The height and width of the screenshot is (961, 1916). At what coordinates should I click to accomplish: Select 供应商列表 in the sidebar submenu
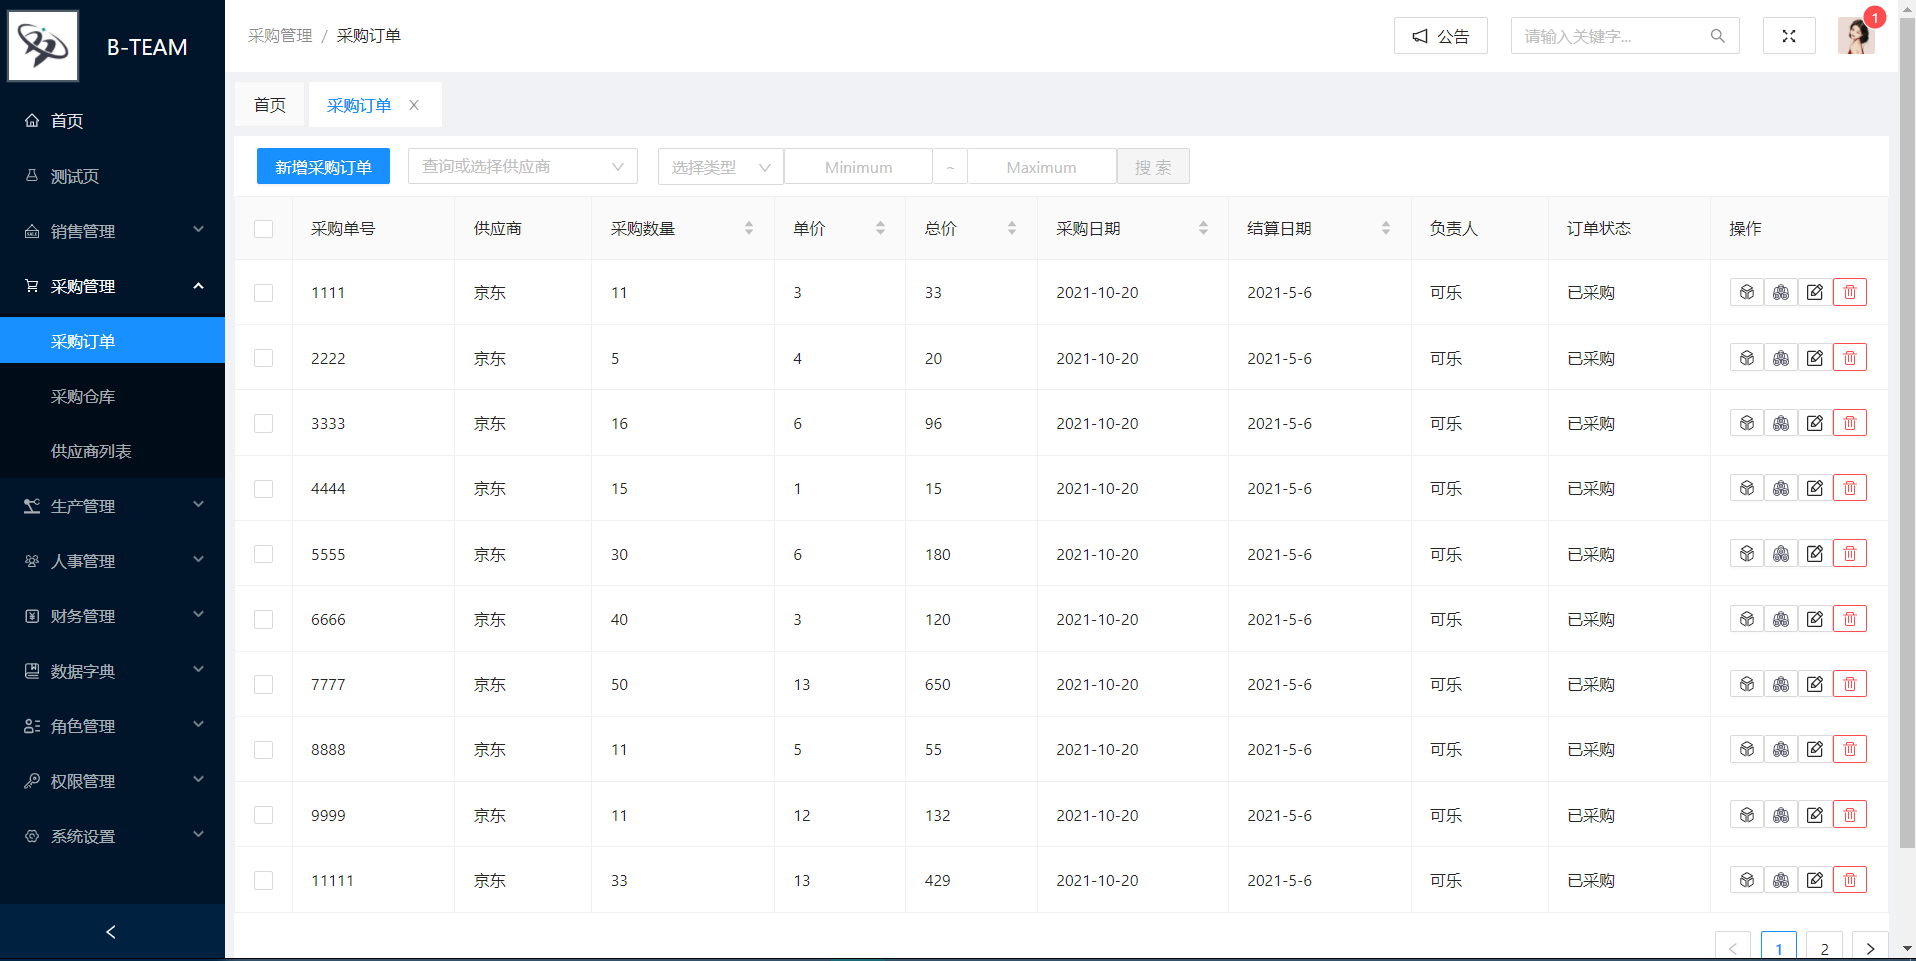point(112,451)
